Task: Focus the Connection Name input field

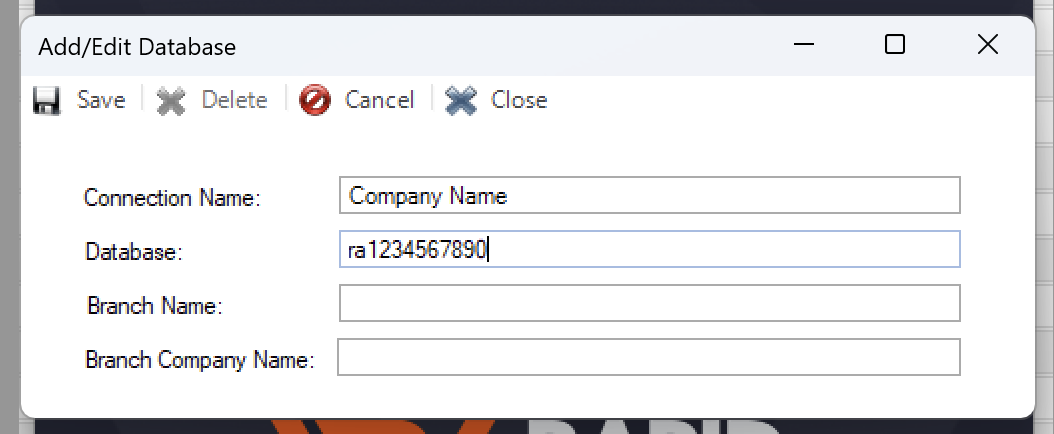Action: pyautogui.click(x=649, y=195)
